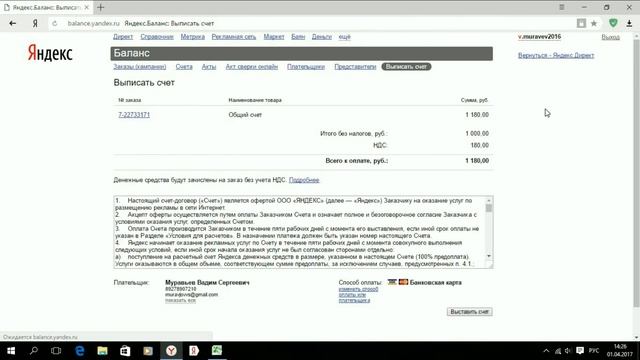Open Windows search magnifier on taskbar
The image size is (640, 360).
34,351
